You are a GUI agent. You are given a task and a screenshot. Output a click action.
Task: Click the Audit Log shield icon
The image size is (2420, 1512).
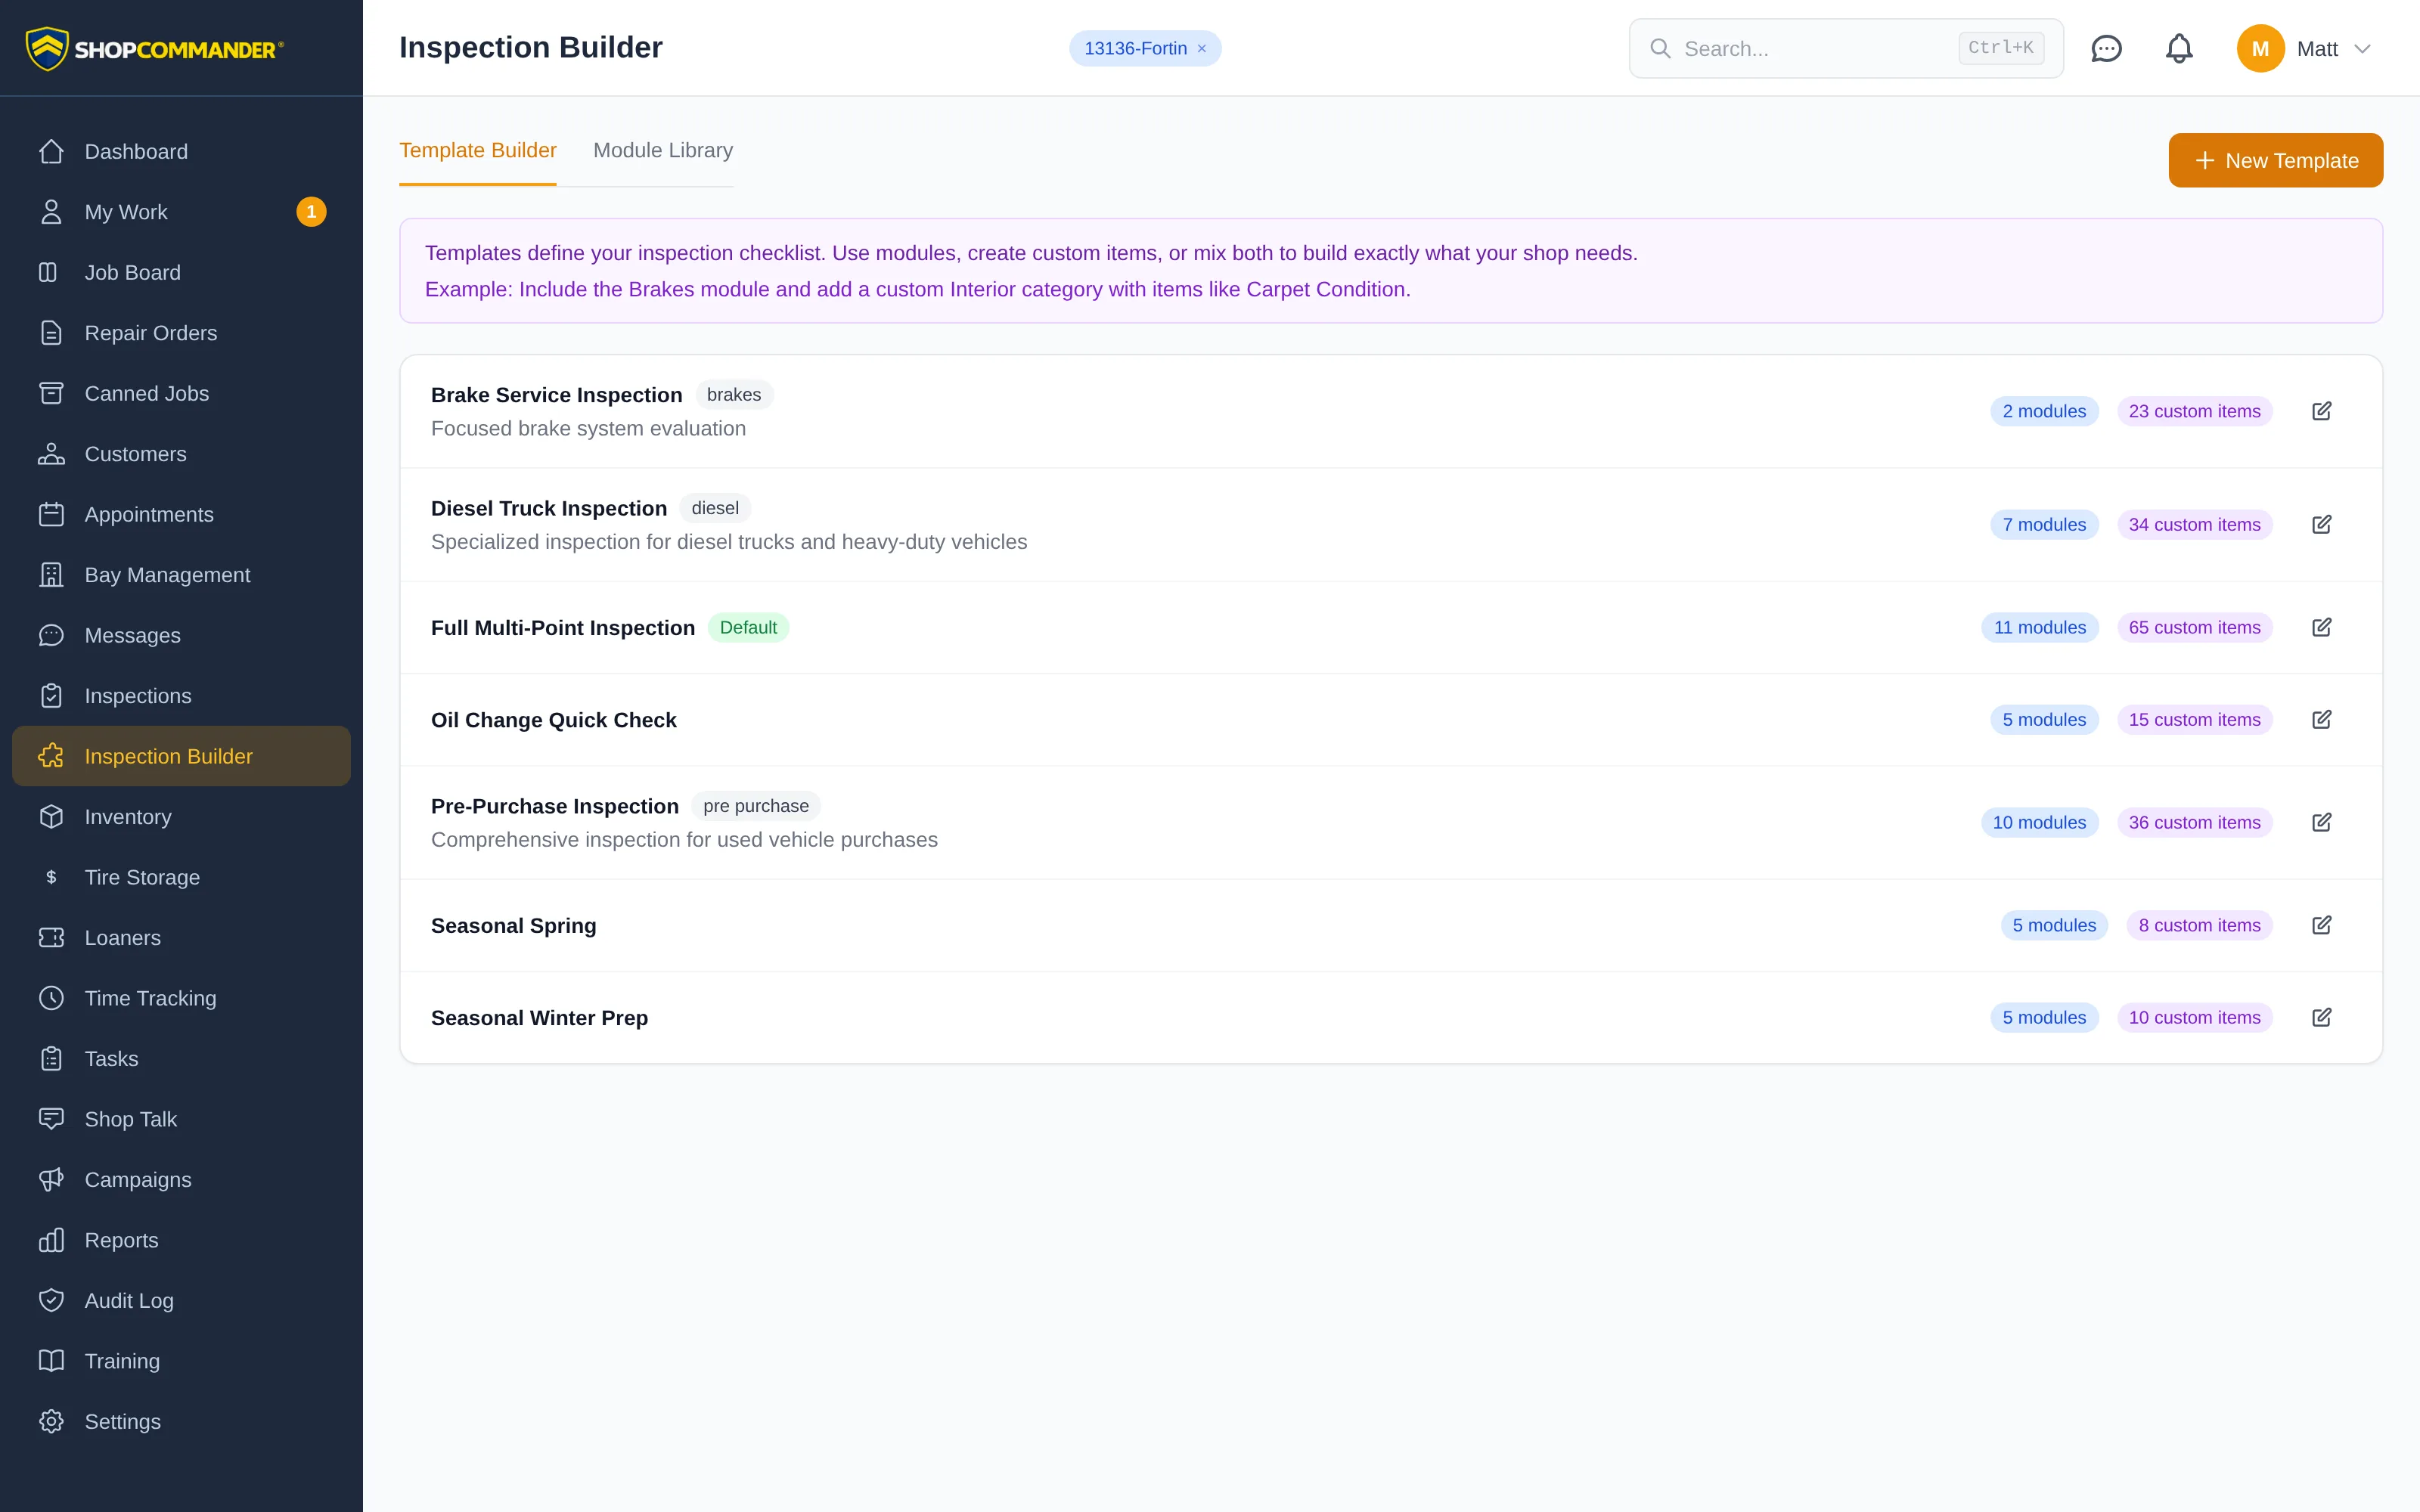click(51, 1301)
